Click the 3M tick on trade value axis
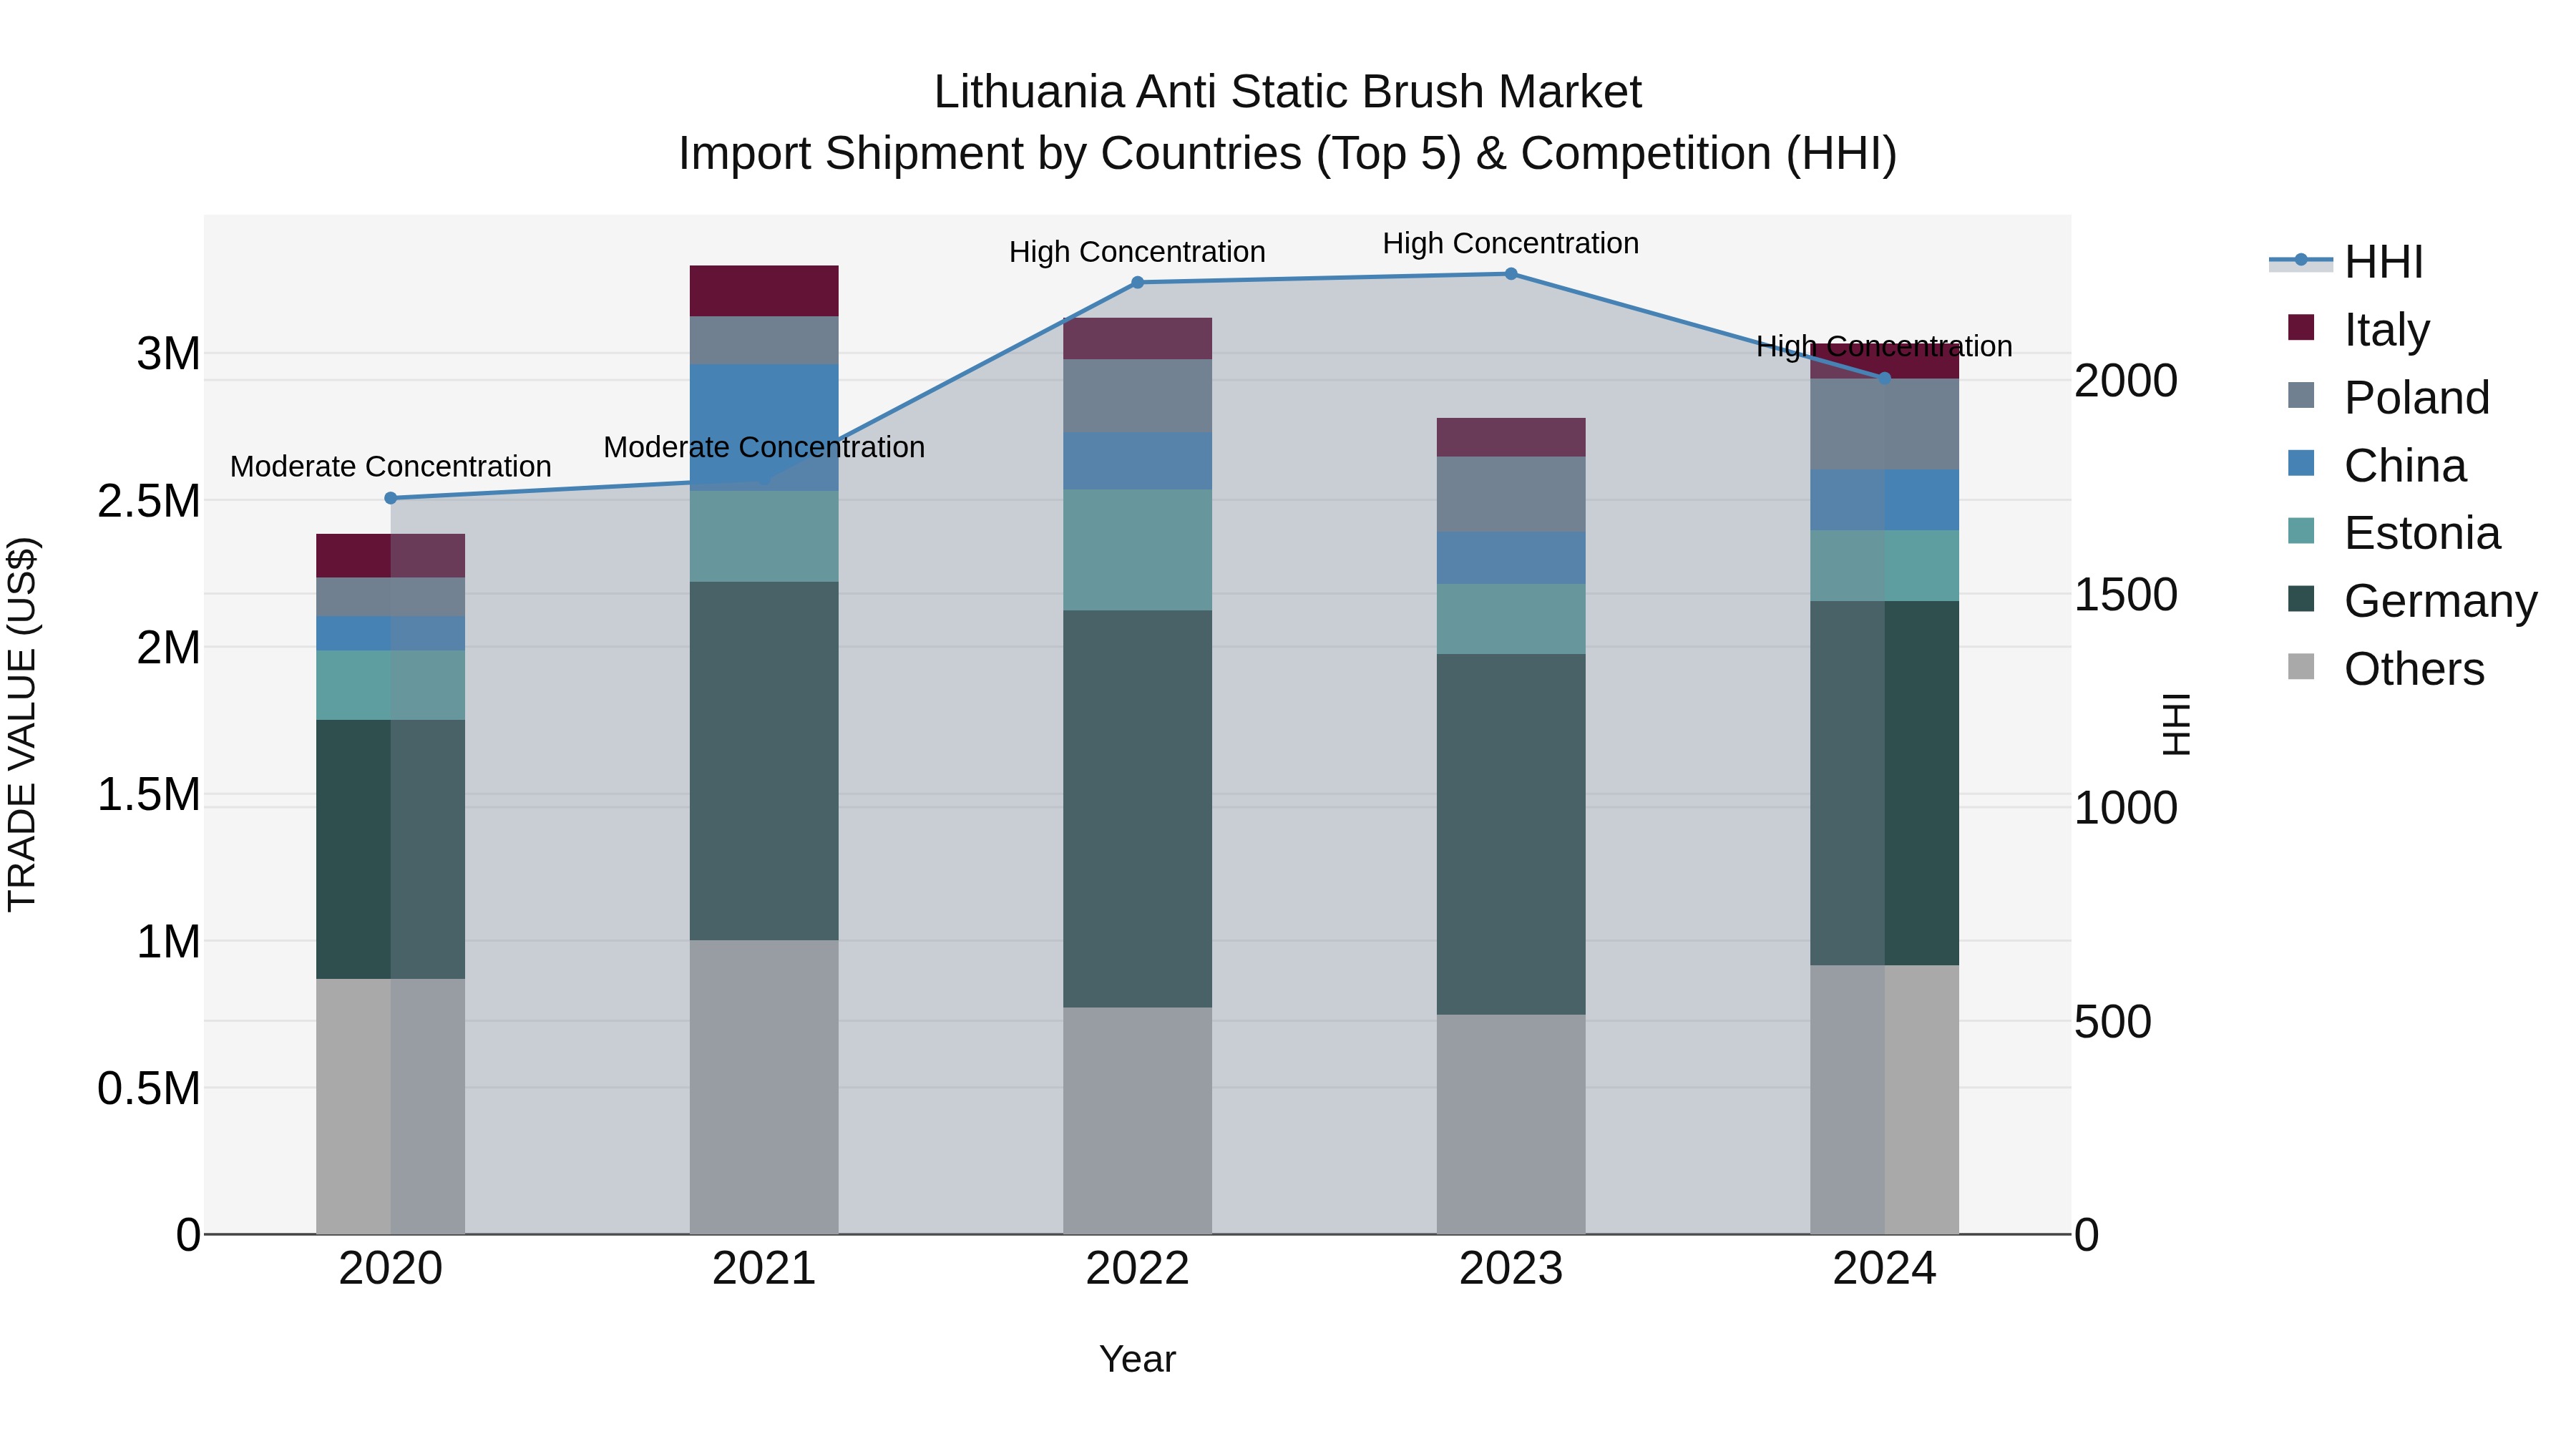Viewport: 2576px width, 1449px height. pos(168,354)
